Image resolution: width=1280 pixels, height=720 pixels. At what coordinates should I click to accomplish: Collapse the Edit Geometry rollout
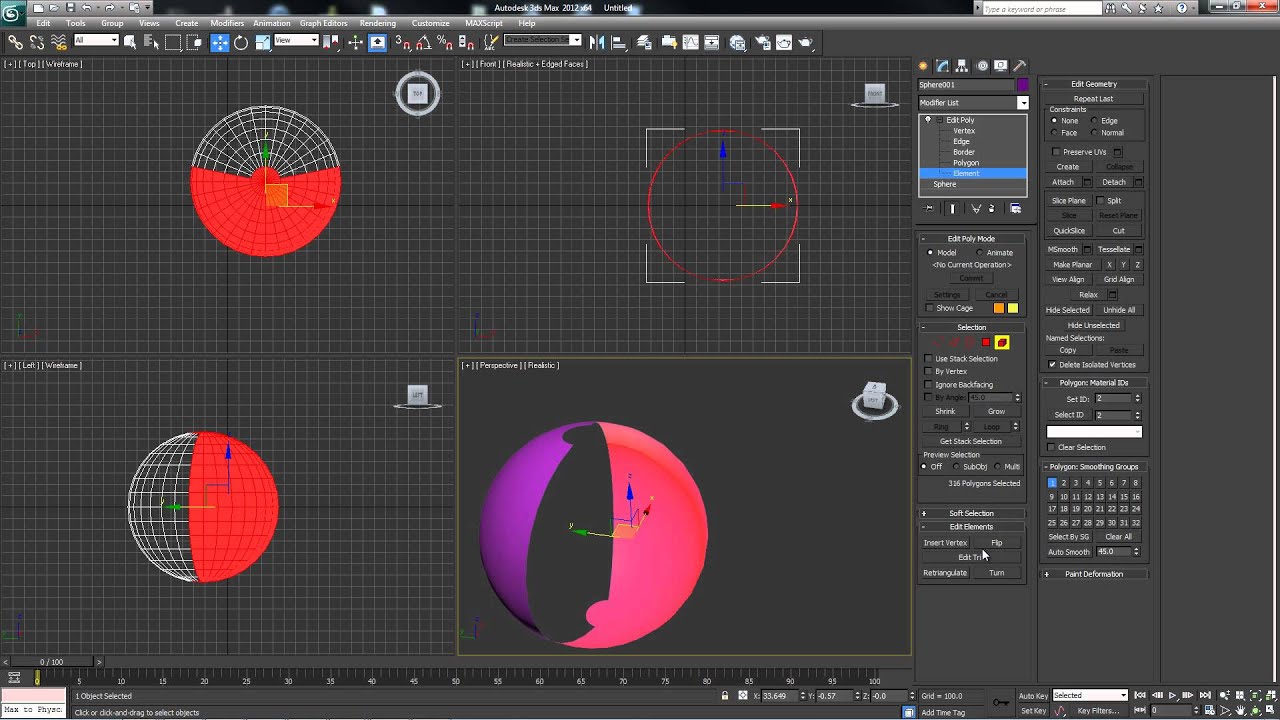click(x=1094, y=85)
